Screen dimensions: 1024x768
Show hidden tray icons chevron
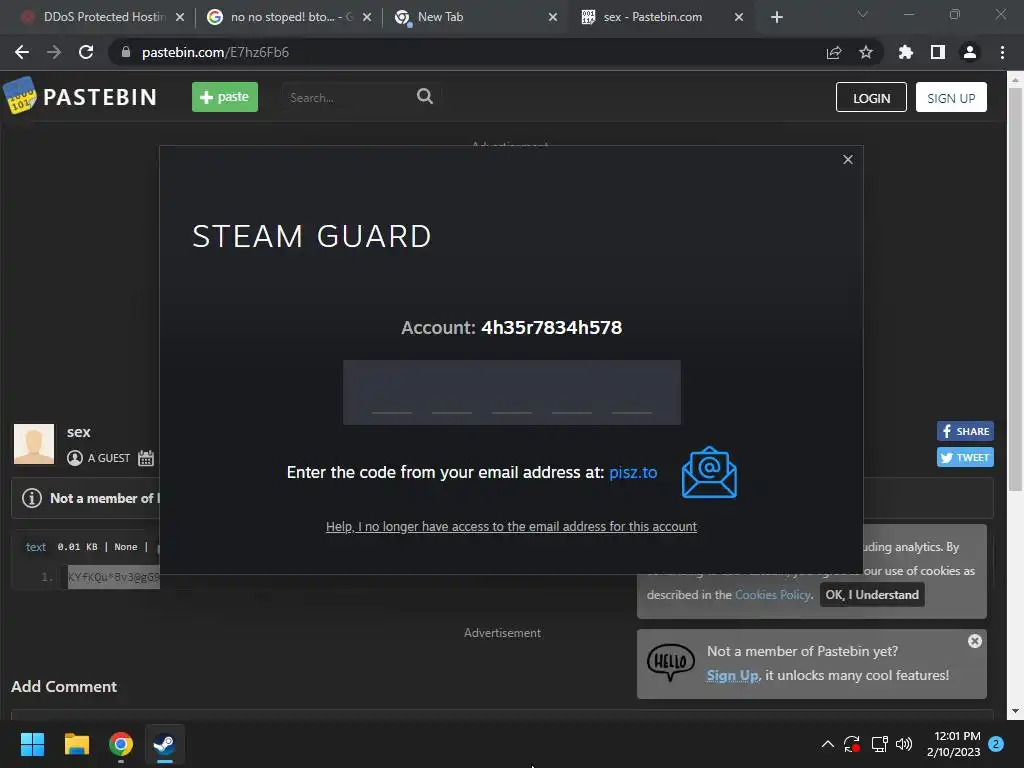(x=827, y=744)
